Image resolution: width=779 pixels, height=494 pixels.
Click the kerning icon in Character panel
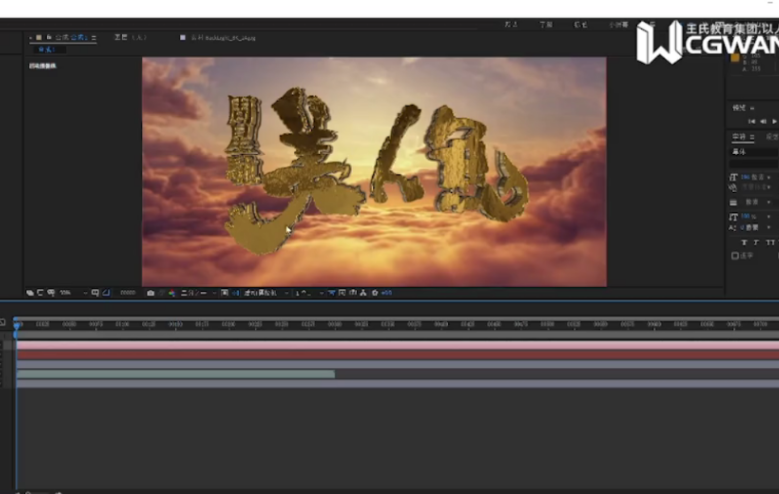[733, 187]
